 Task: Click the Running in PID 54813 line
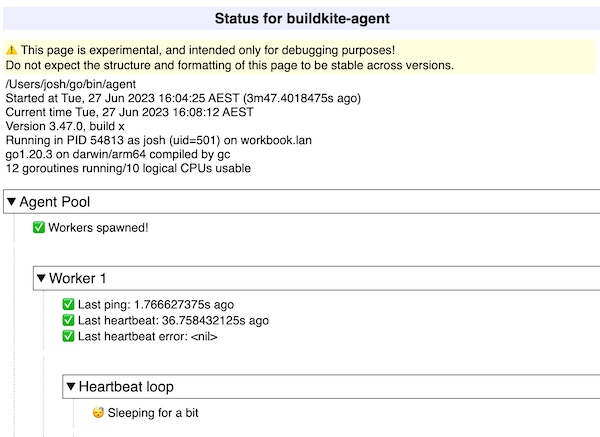(158, 140)
